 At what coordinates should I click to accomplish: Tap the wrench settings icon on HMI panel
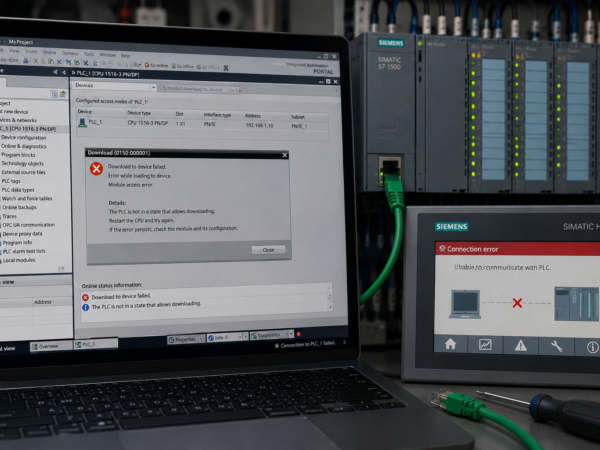pyautogui.click(x=556, y=346)
